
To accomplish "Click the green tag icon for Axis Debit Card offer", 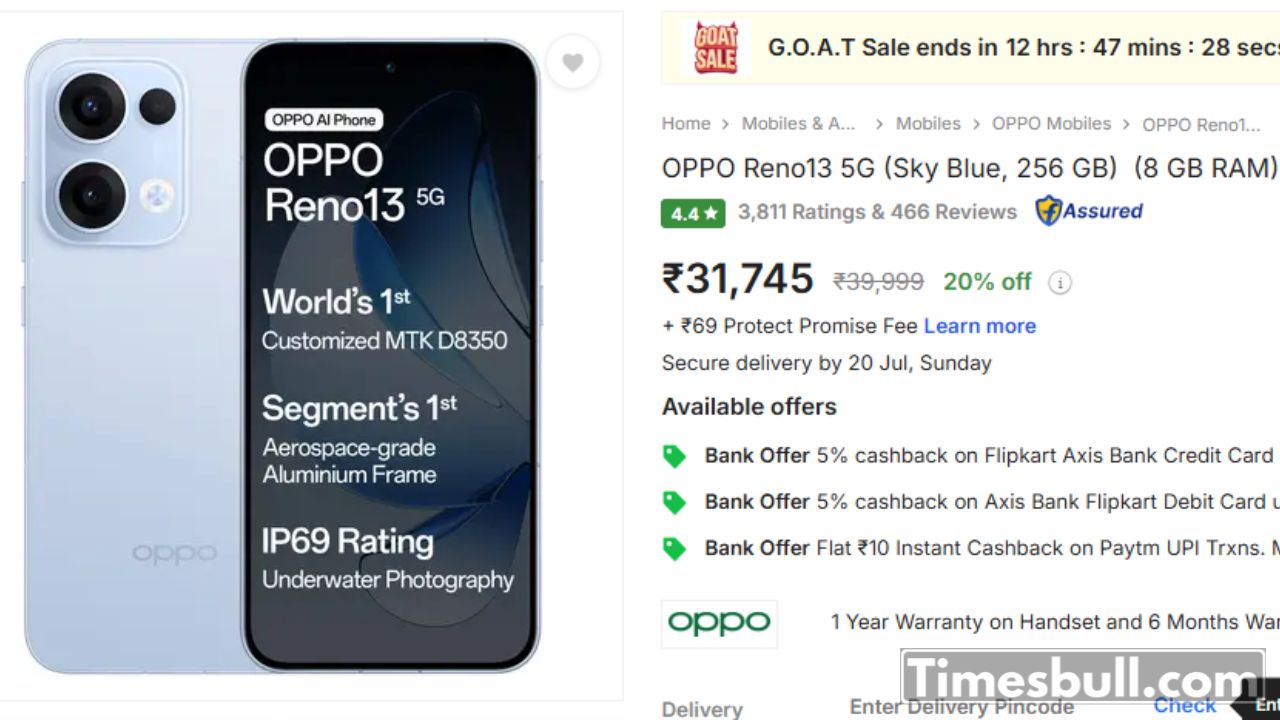I will click(x=675, y=502).
